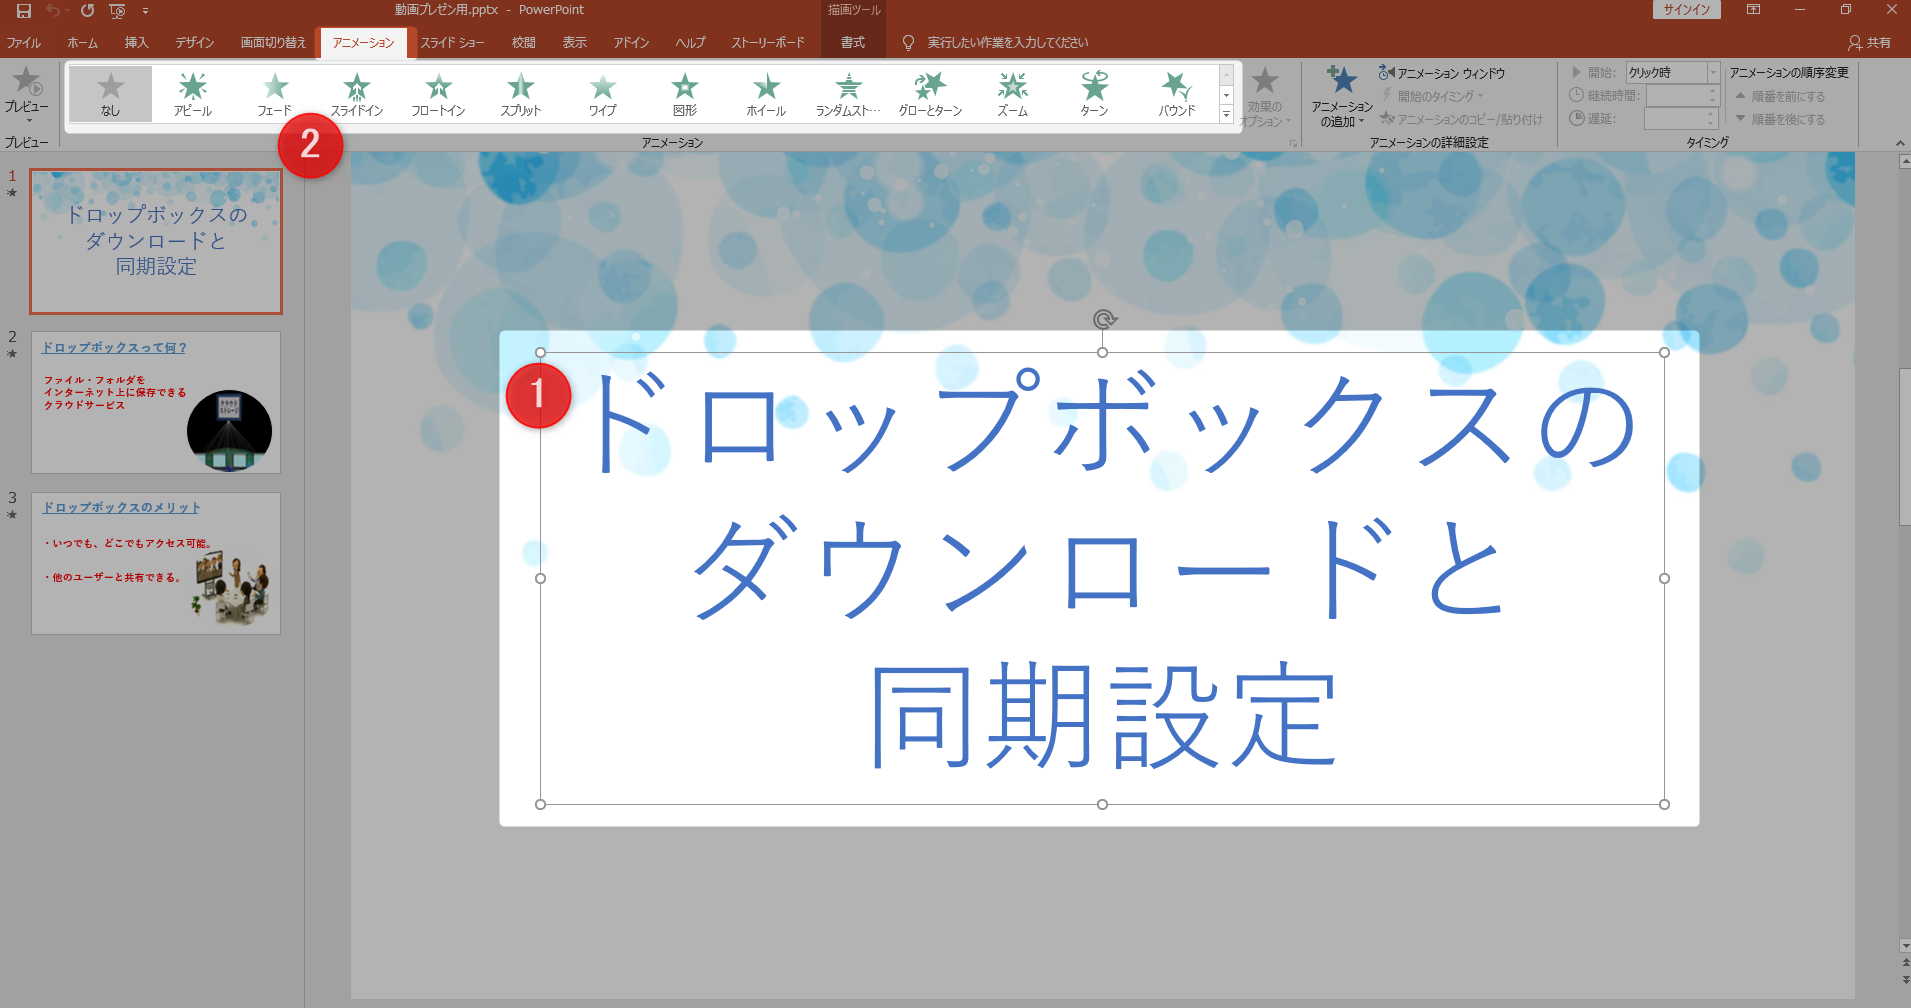1911x1008 pixels.
Task: Select slide 3 thumbnail メリット
Action: tap(156, 563)
